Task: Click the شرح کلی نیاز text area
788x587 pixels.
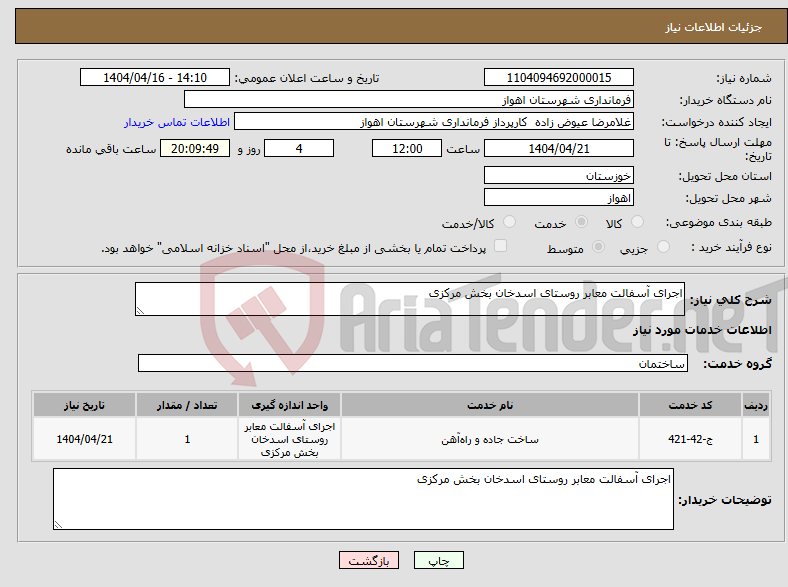Action: point(410,299)
